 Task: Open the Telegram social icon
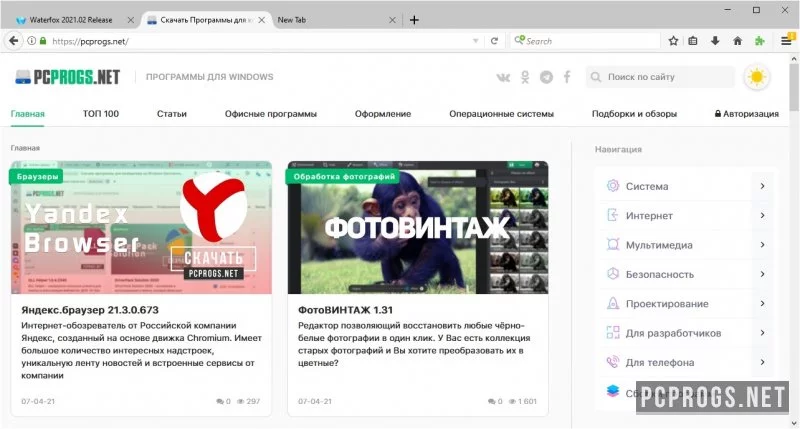click(546, 77)
